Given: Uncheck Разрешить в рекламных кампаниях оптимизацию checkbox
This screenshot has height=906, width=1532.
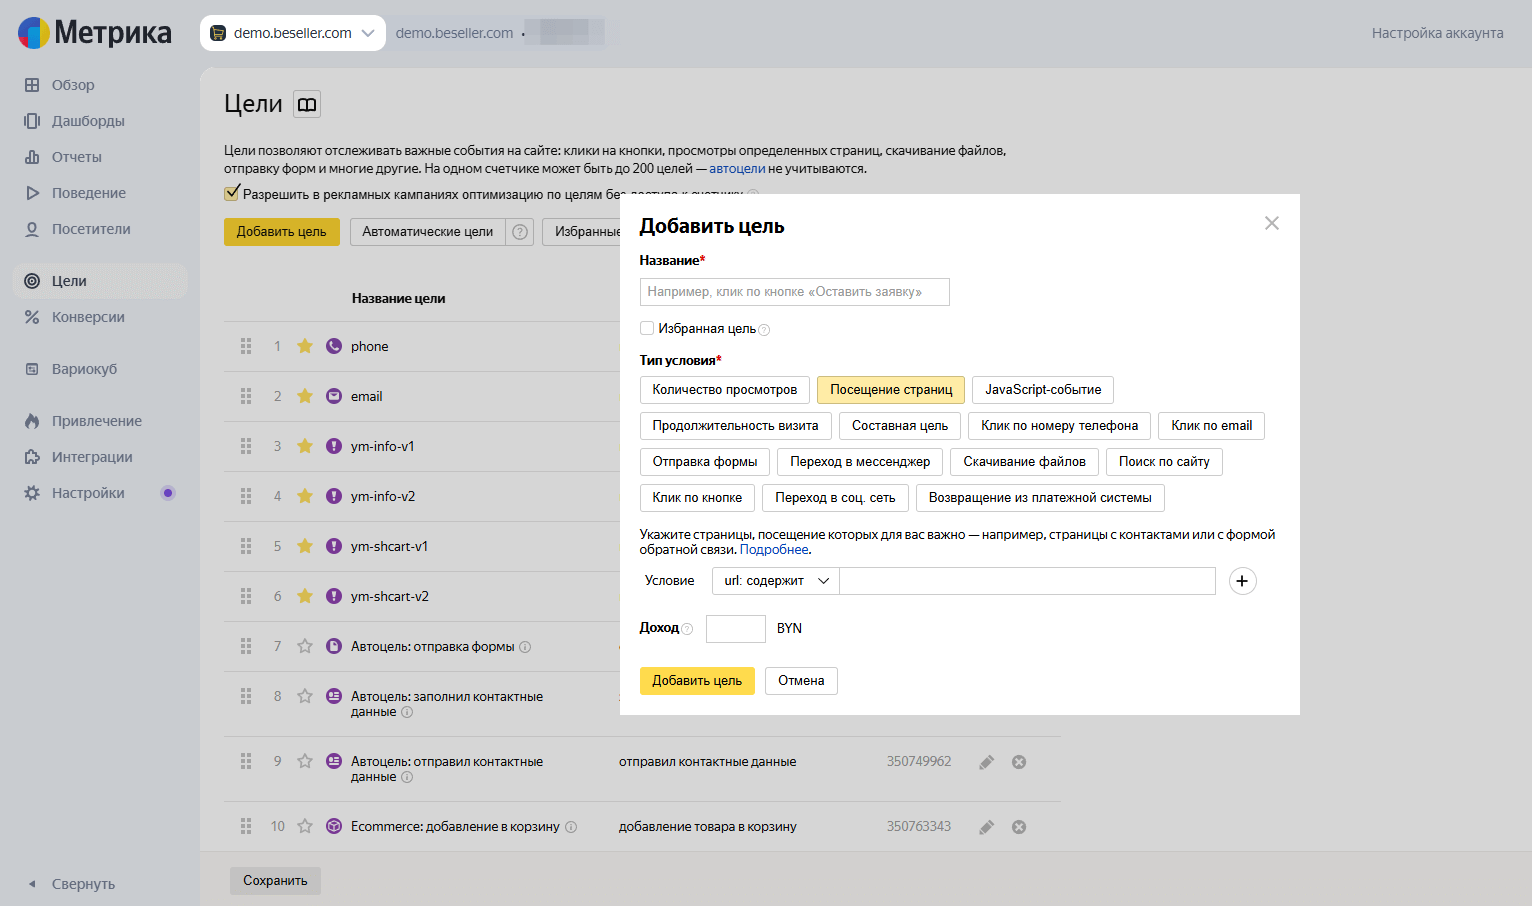Looking at the screenshot, I should point(232,193).
